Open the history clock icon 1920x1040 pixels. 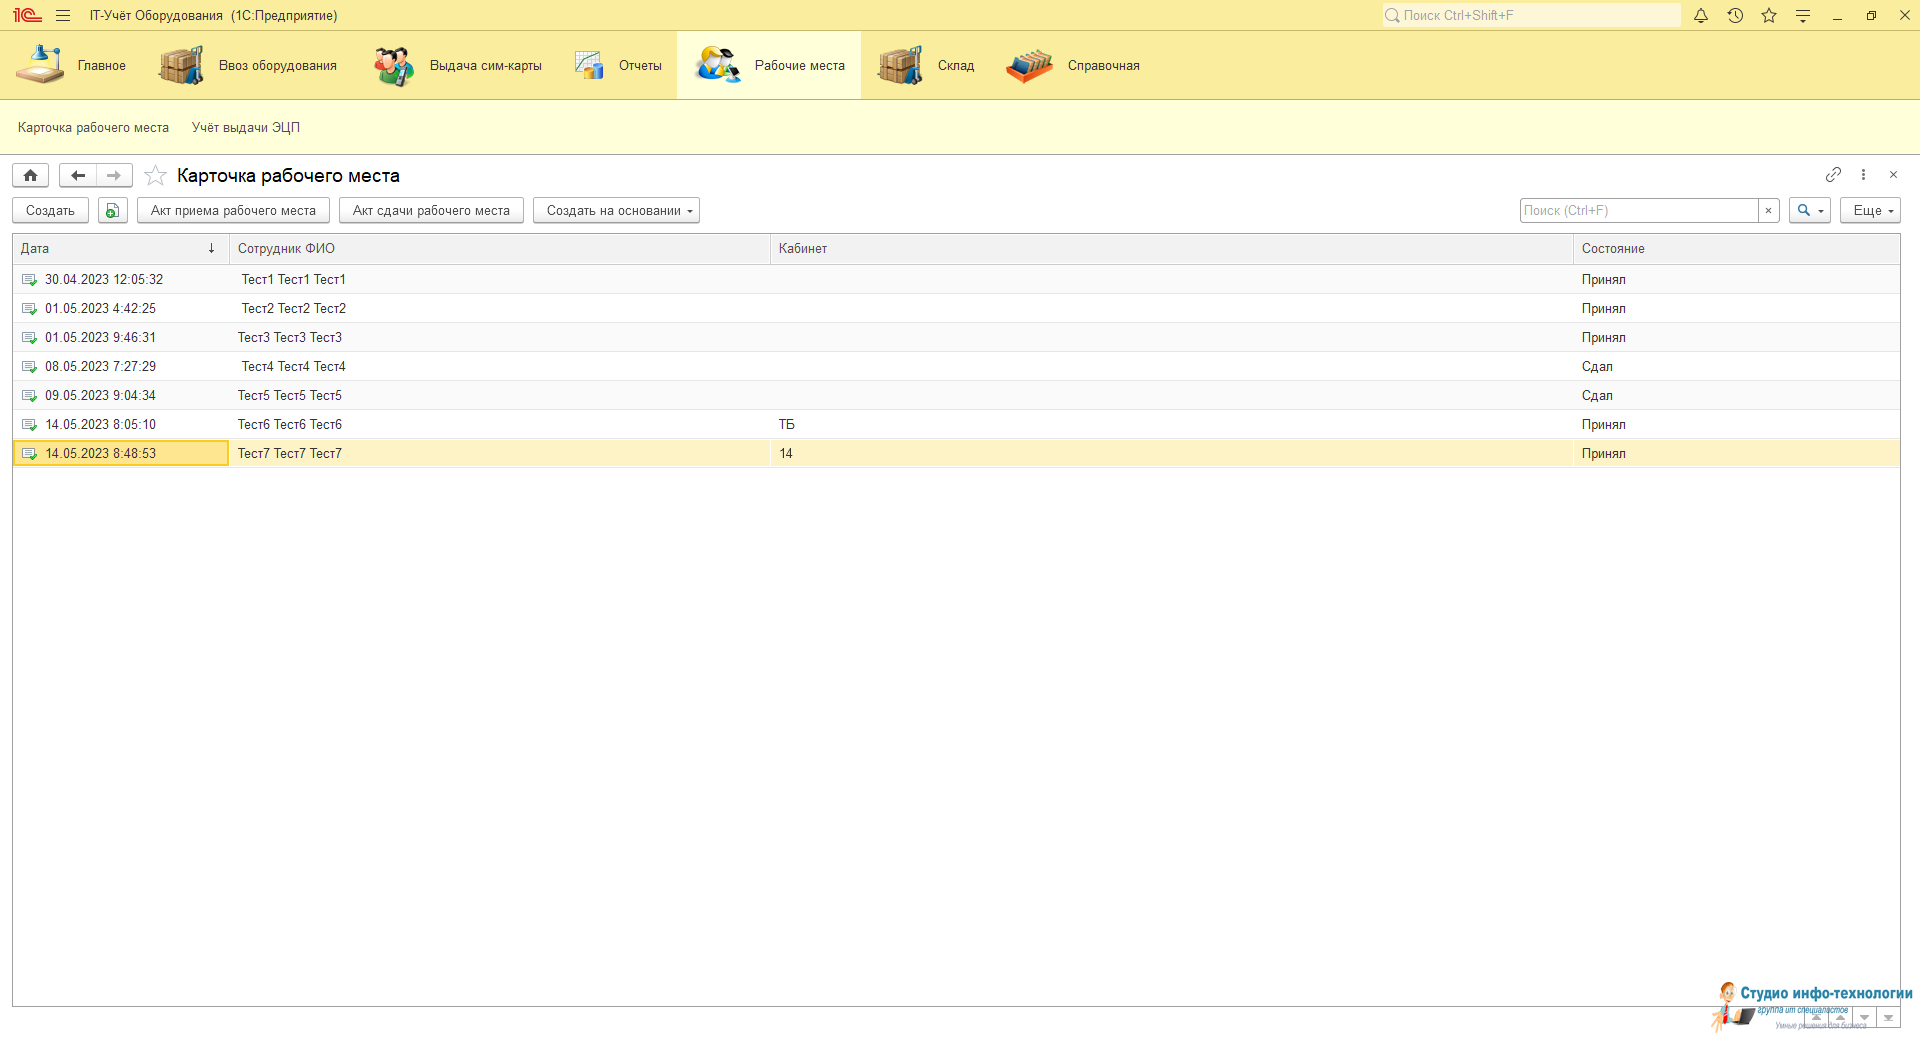pos(1735,16)
